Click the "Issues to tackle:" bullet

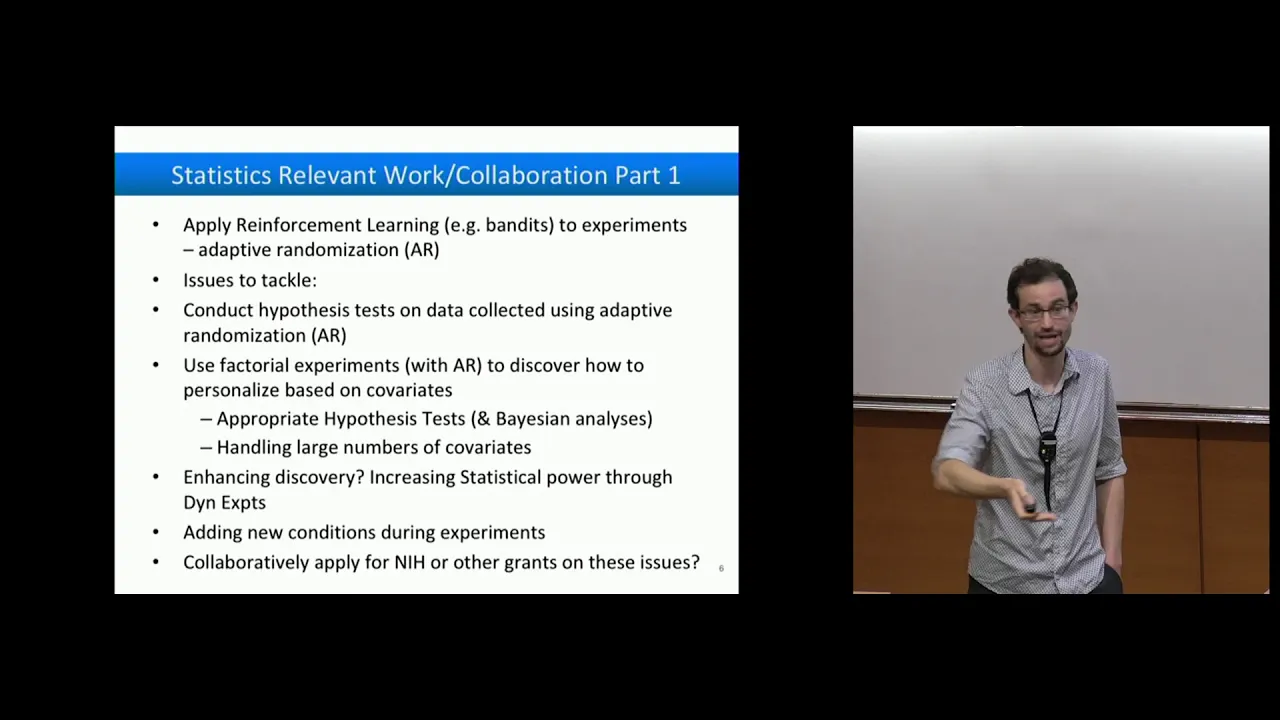click(250, 280)
